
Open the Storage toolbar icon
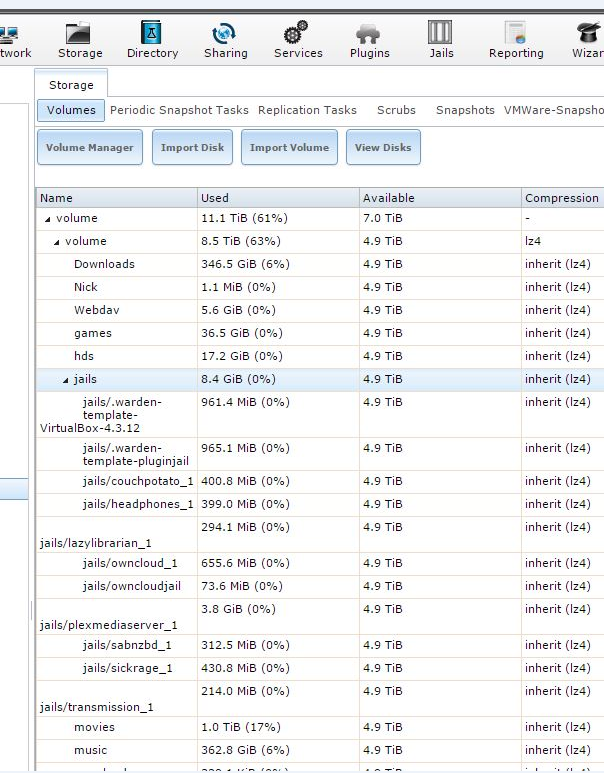pos(80,40)
